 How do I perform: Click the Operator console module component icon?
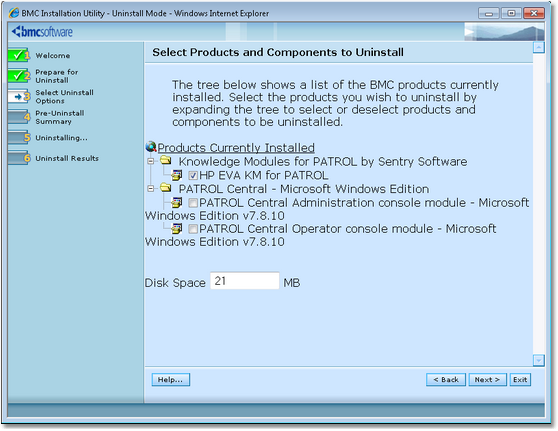(x=177, y=228)
